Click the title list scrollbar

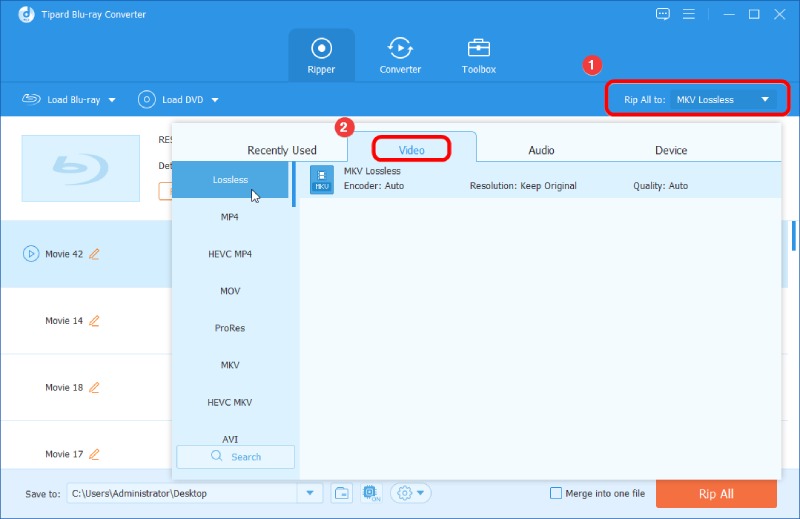pos(794,236)
